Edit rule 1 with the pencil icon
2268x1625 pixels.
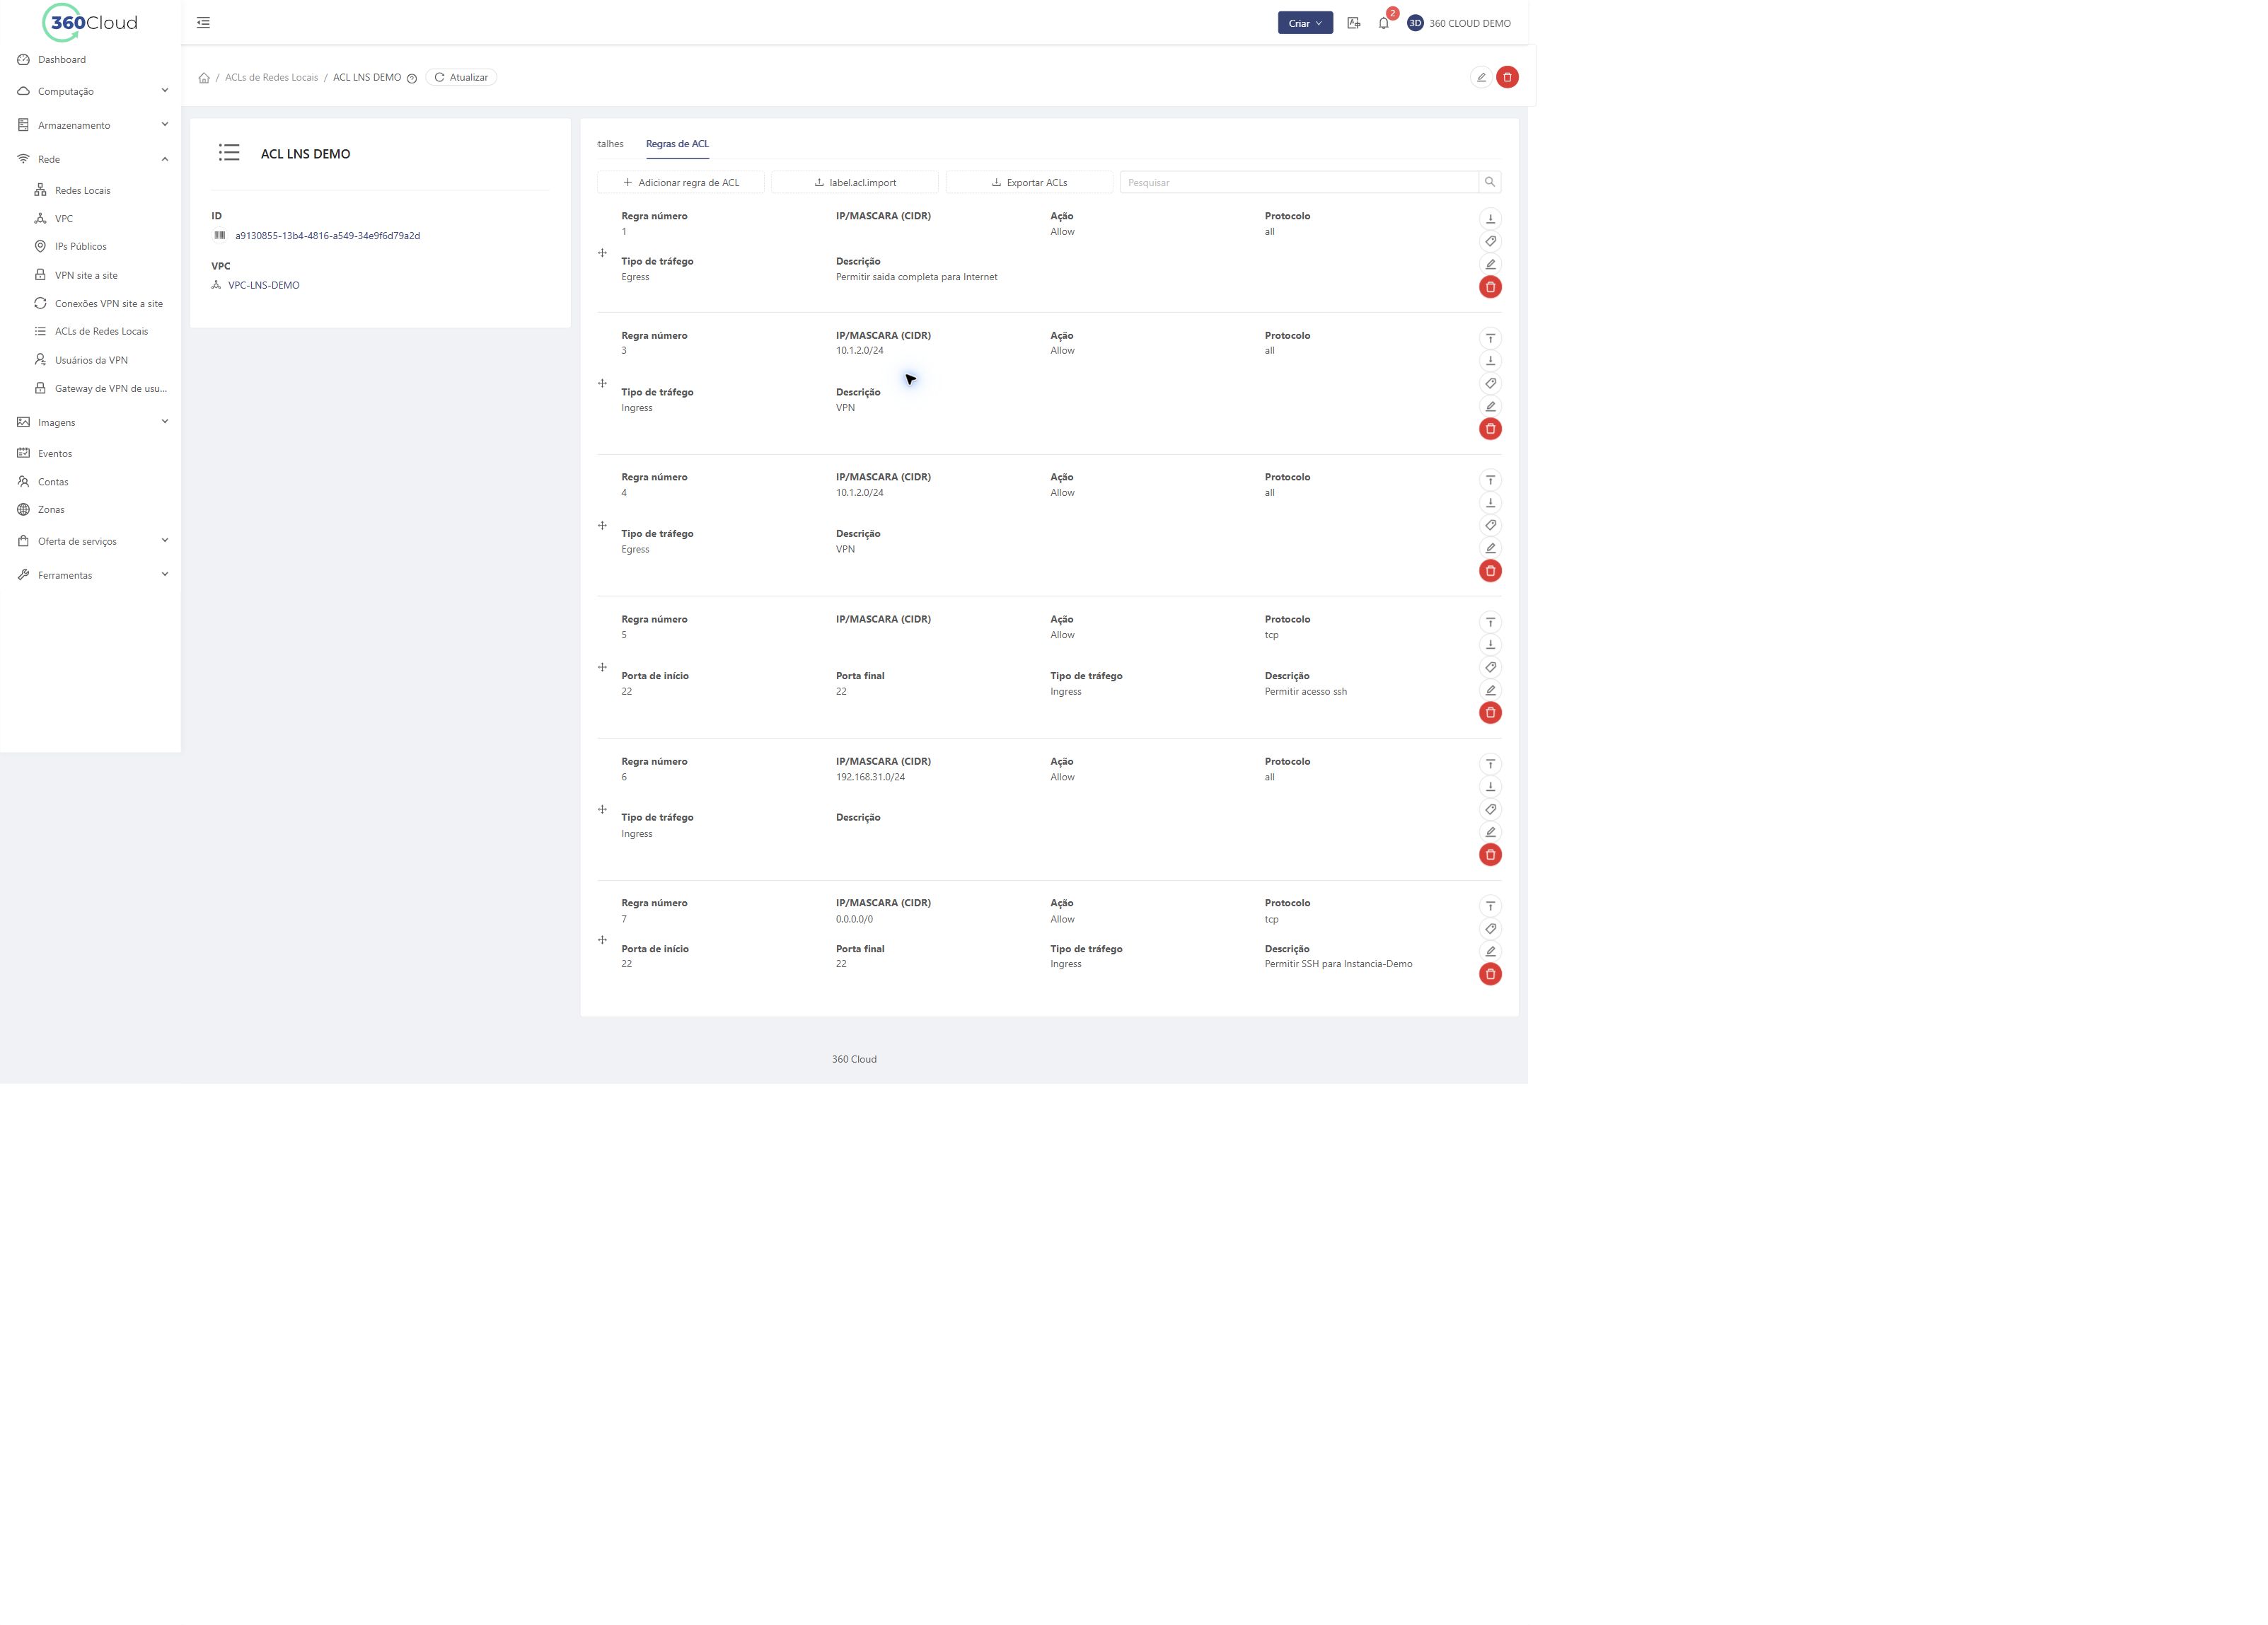pyautogui.click(x=1490, y=264)
